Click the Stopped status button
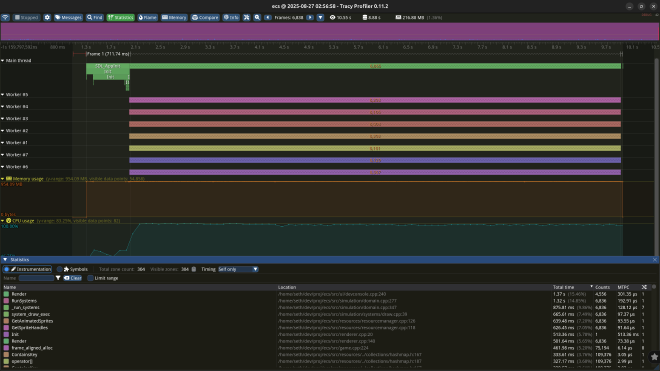660x371 pixels. 26,17
